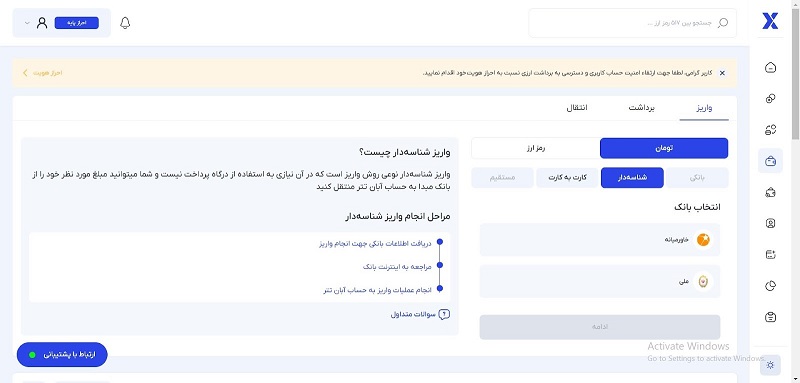Click the user avatar icon in the header
Screen dimensions: 800x383
[42, 23]
